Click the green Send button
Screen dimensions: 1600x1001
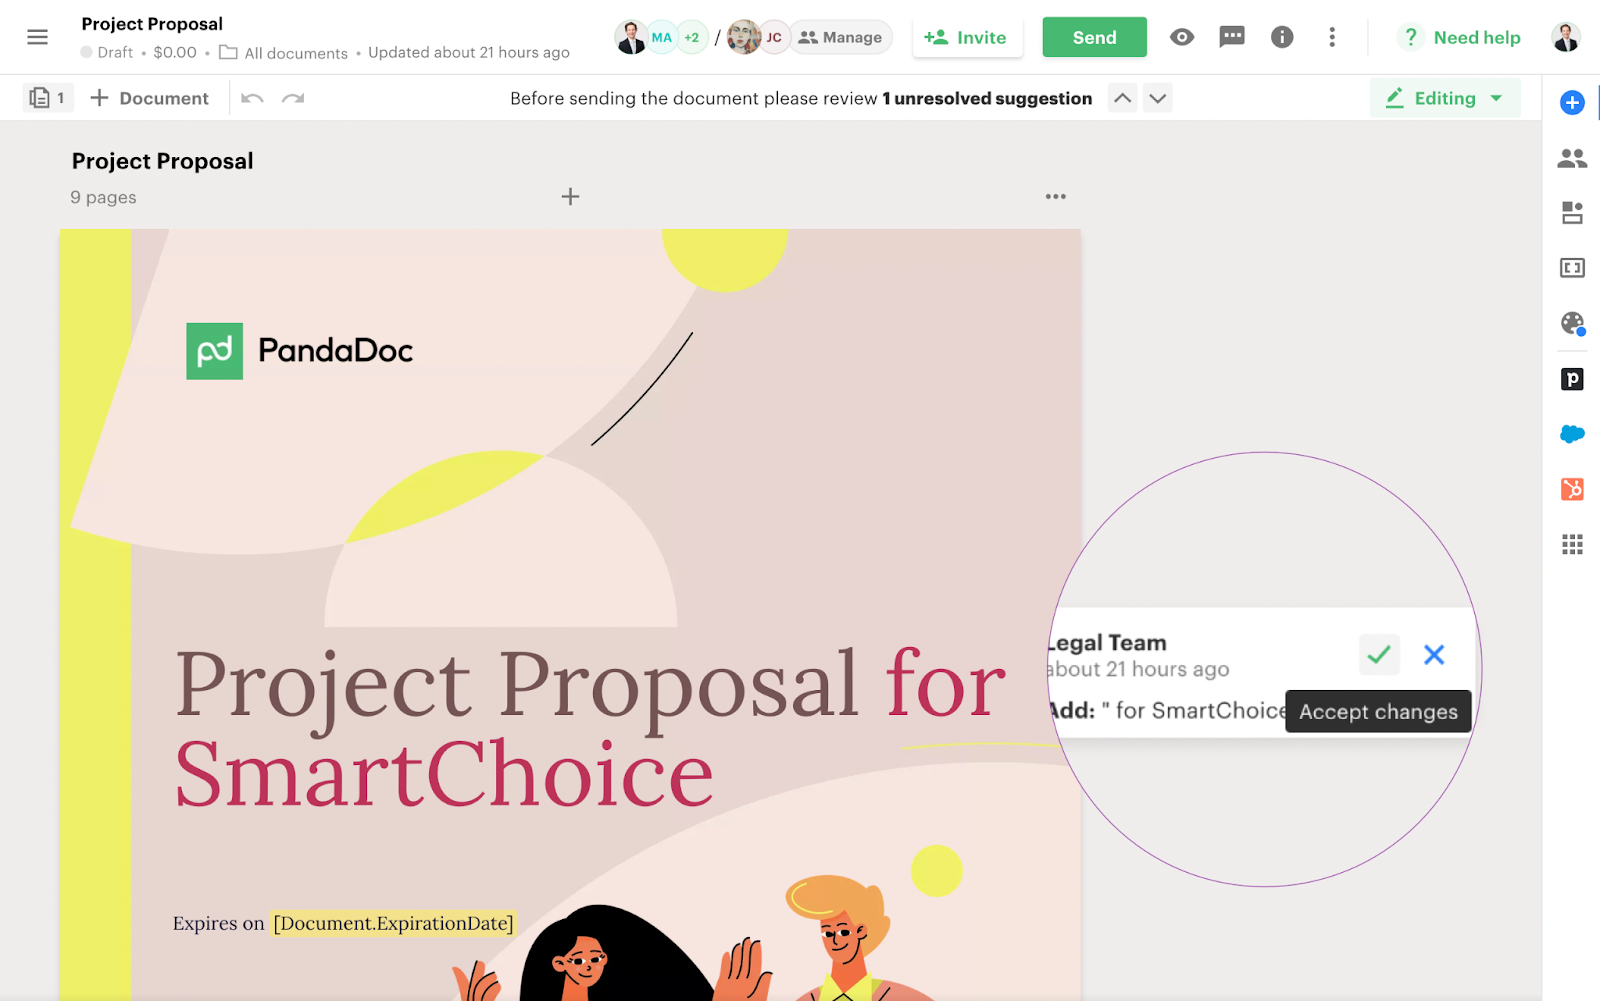tap(1094, 37)
